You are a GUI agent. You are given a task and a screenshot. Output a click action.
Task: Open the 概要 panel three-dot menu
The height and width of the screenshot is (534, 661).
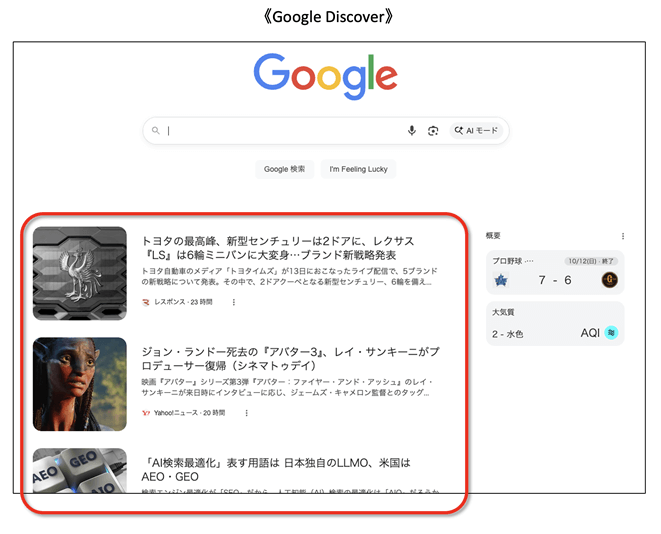pyautogui.click(x=622, y=236)
